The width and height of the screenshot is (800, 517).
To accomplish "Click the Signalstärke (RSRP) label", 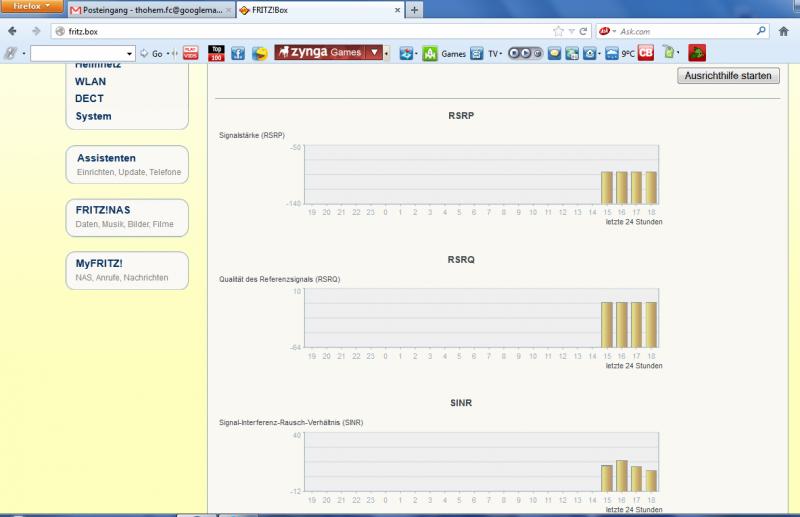I will 252,135.
